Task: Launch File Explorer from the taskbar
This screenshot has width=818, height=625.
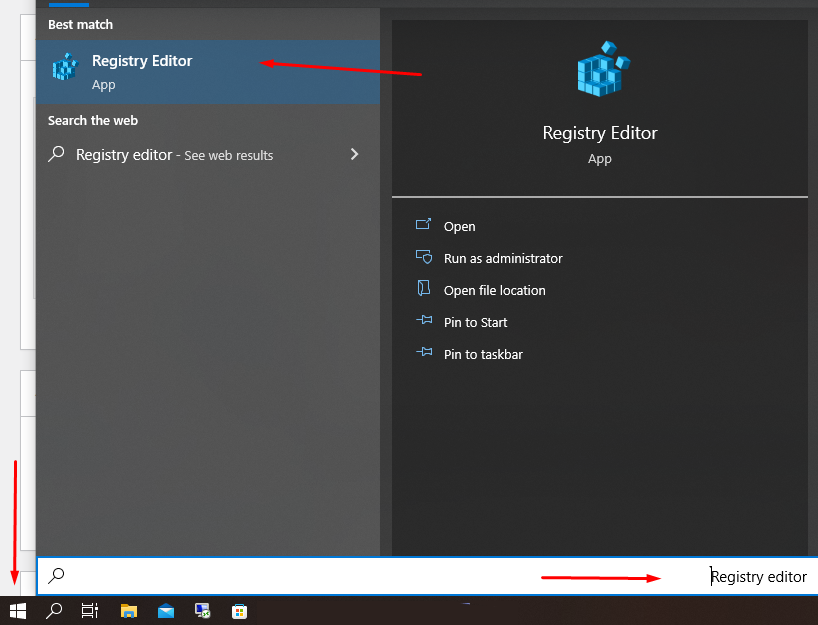Action: 129,610
